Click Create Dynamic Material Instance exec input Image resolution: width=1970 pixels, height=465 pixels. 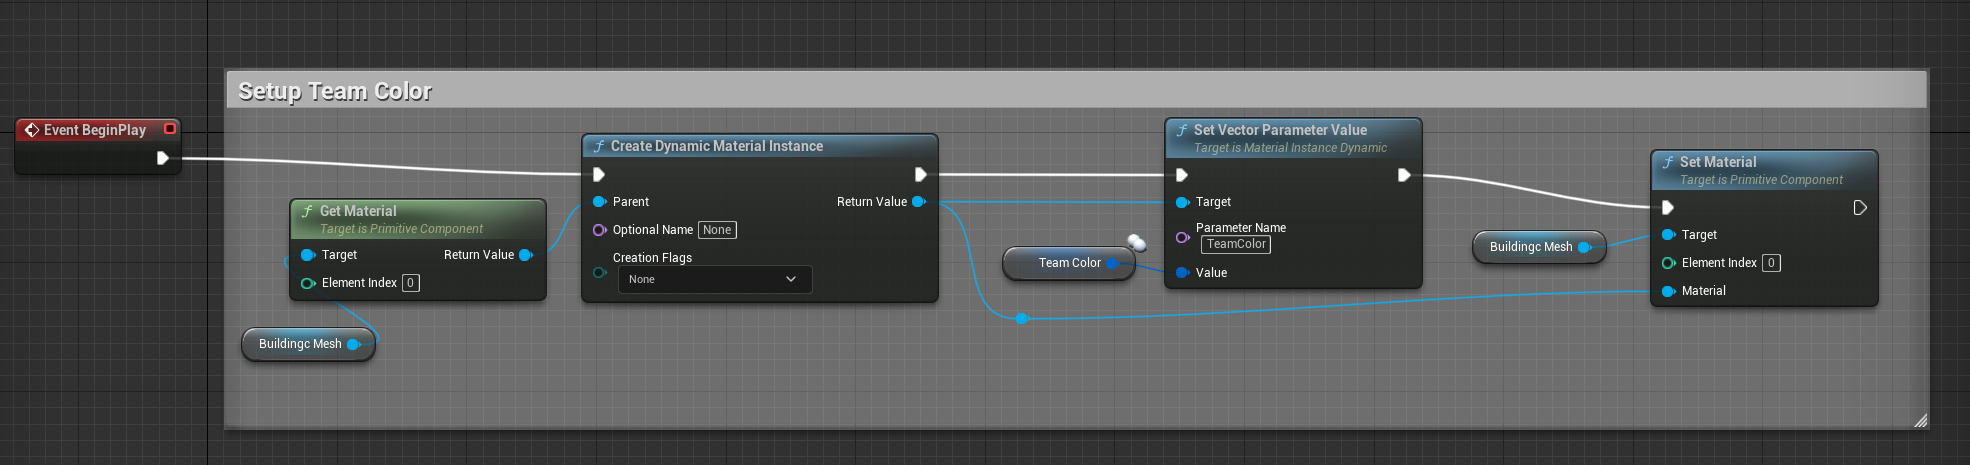(598, 174)
